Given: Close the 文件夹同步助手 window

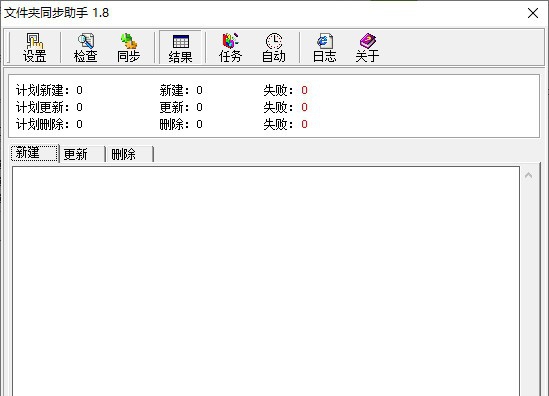Looking at the screenshot, I should click(x=533, y=13).
